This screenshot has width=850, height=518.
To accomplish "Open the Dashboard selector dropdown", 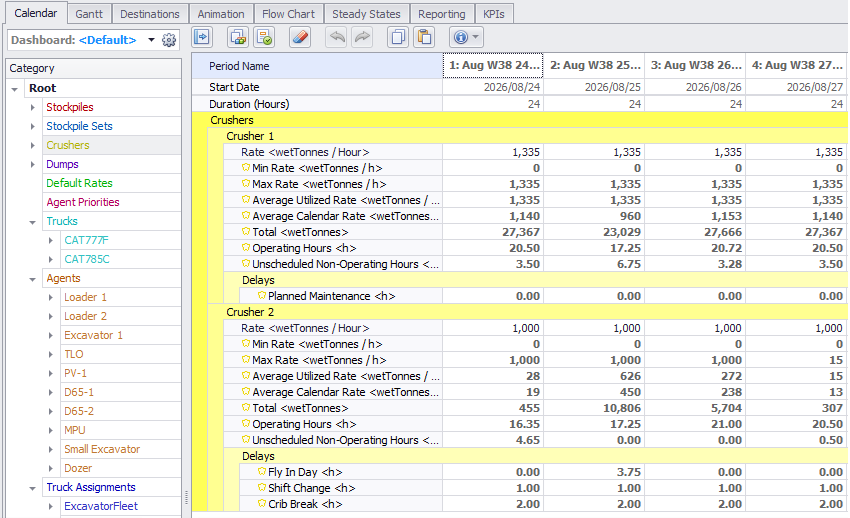I will pyautogui.click(x=151, y=40).
